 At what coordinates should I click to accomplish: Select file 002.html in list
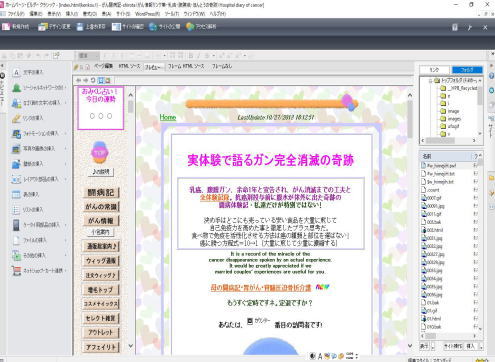pos(432,230)
